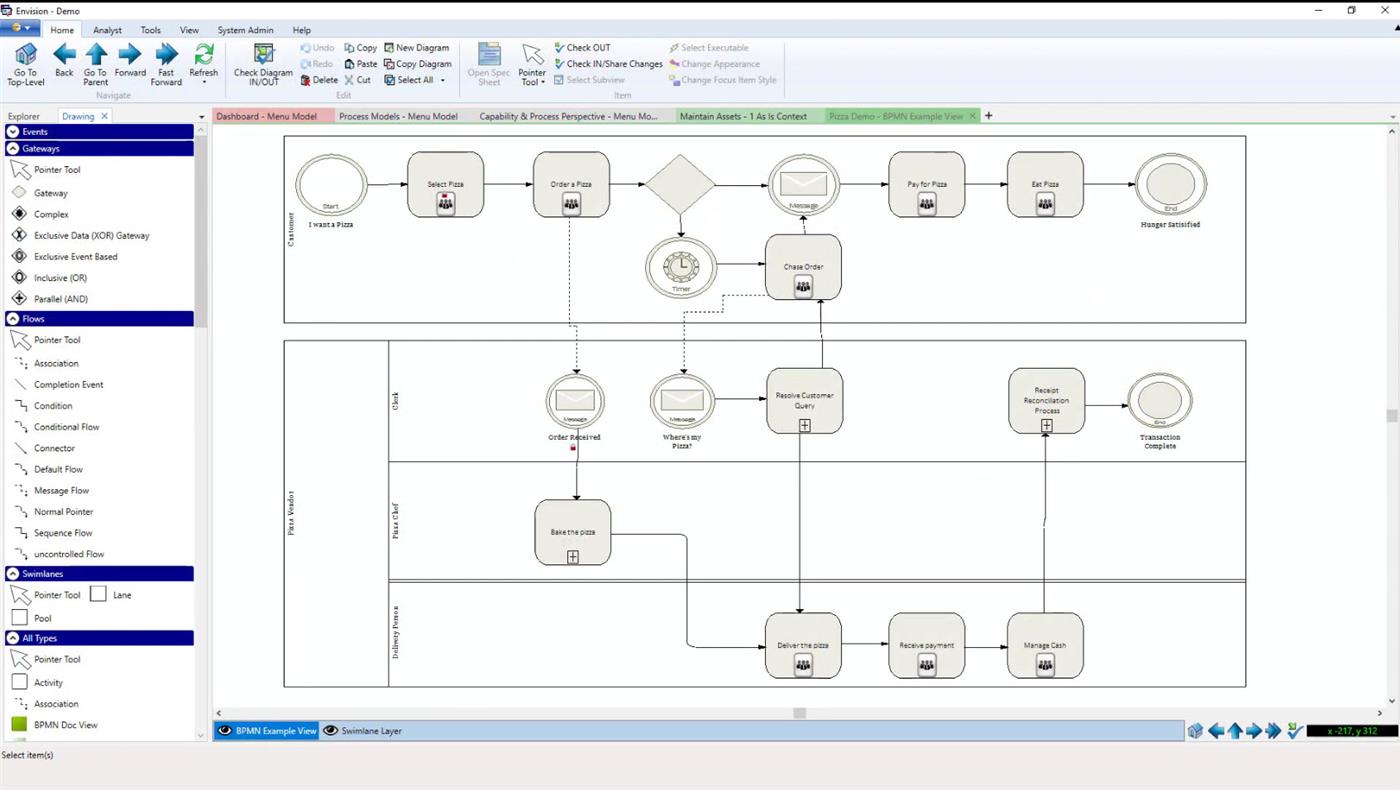Pick the Pool swimlane shape
Screen dimensions: 1400x790
[20, 618]
